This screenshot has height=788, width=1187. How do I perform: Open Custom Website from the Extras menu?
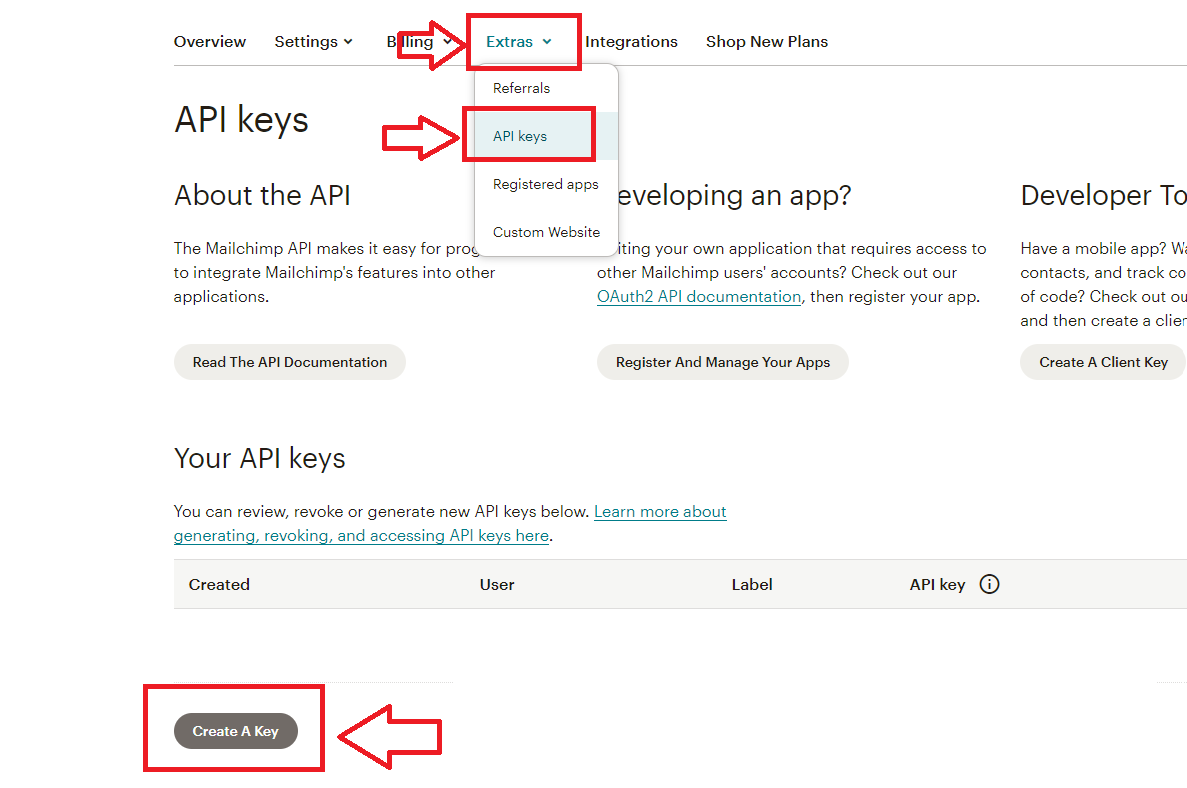pyautogui.click(x=547, y=232)
